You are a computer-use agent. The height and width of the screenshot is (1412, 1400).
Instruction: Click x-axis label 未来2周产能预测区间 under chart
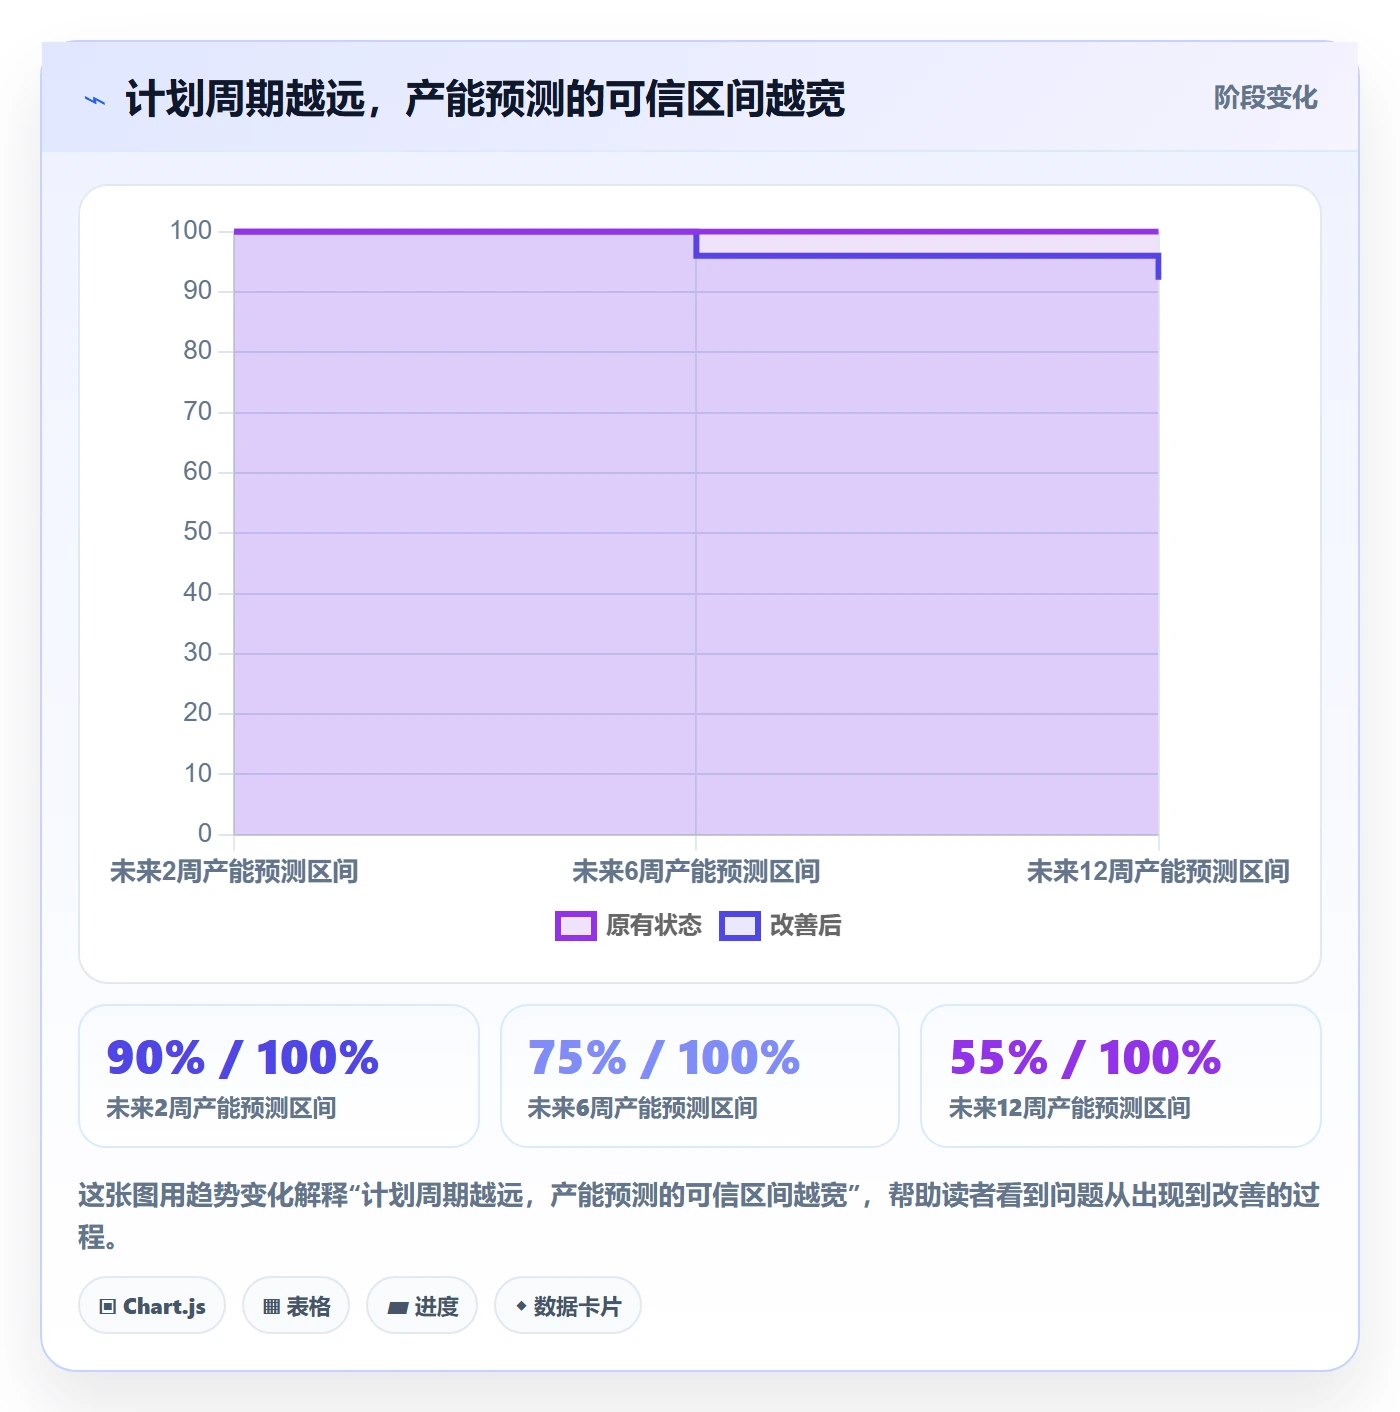[x=234, y=872]
